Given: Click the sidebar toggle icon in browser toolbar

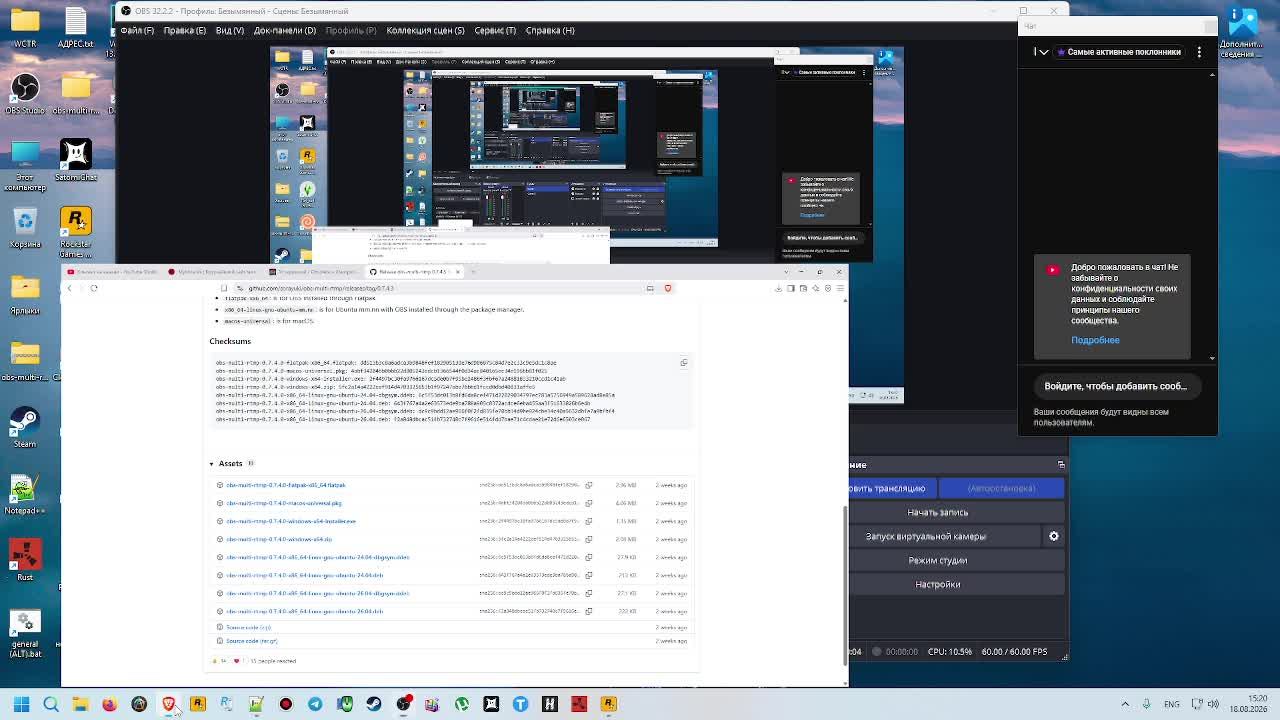Looking at the screenshot, I should point(790,288).
